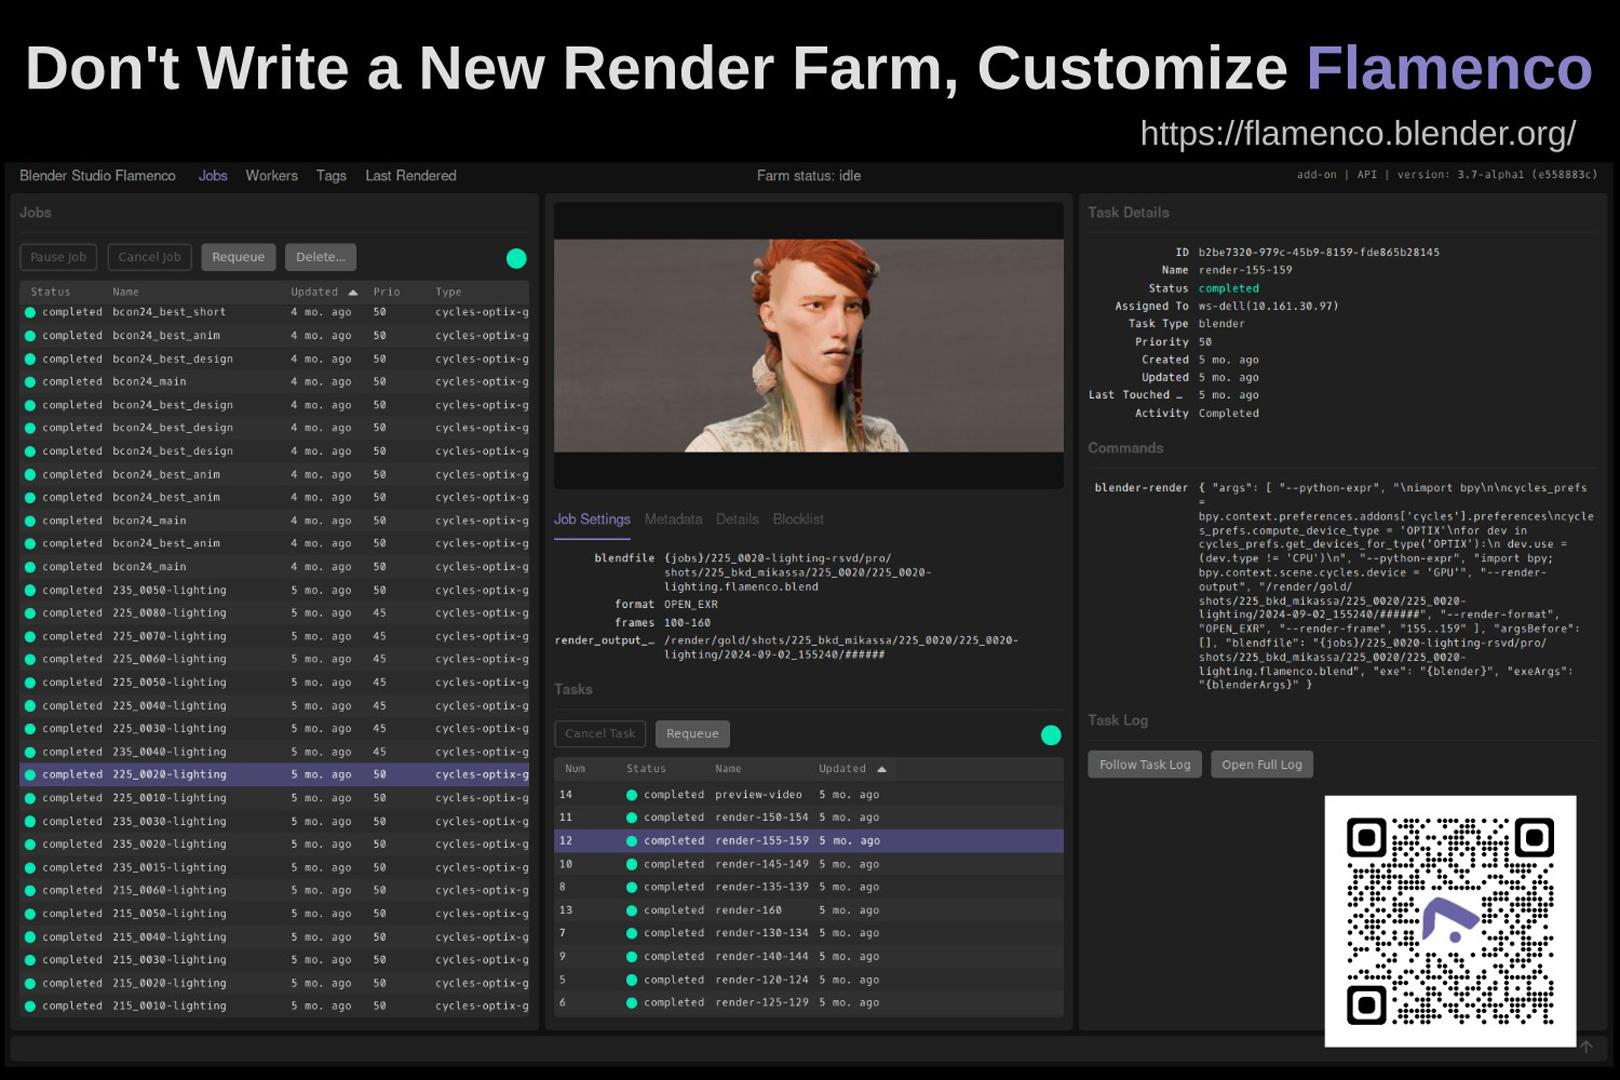Screen dimensions: 1620x1080
Task: Toggle the green refresh indicator in Jobs panel
Action: point(516,258)
